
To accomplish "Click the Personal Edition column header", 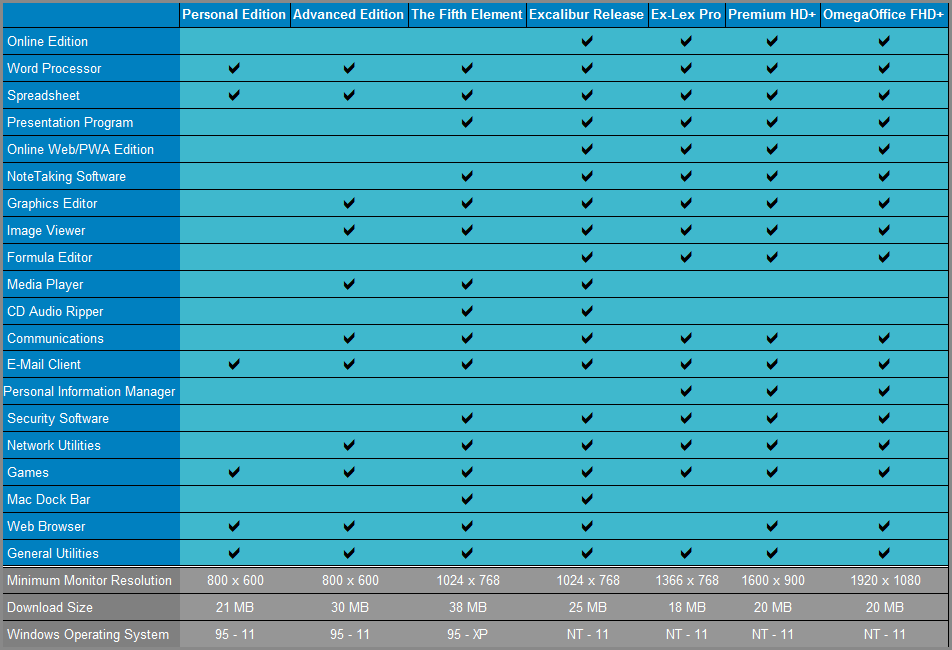I will point(234,14).
